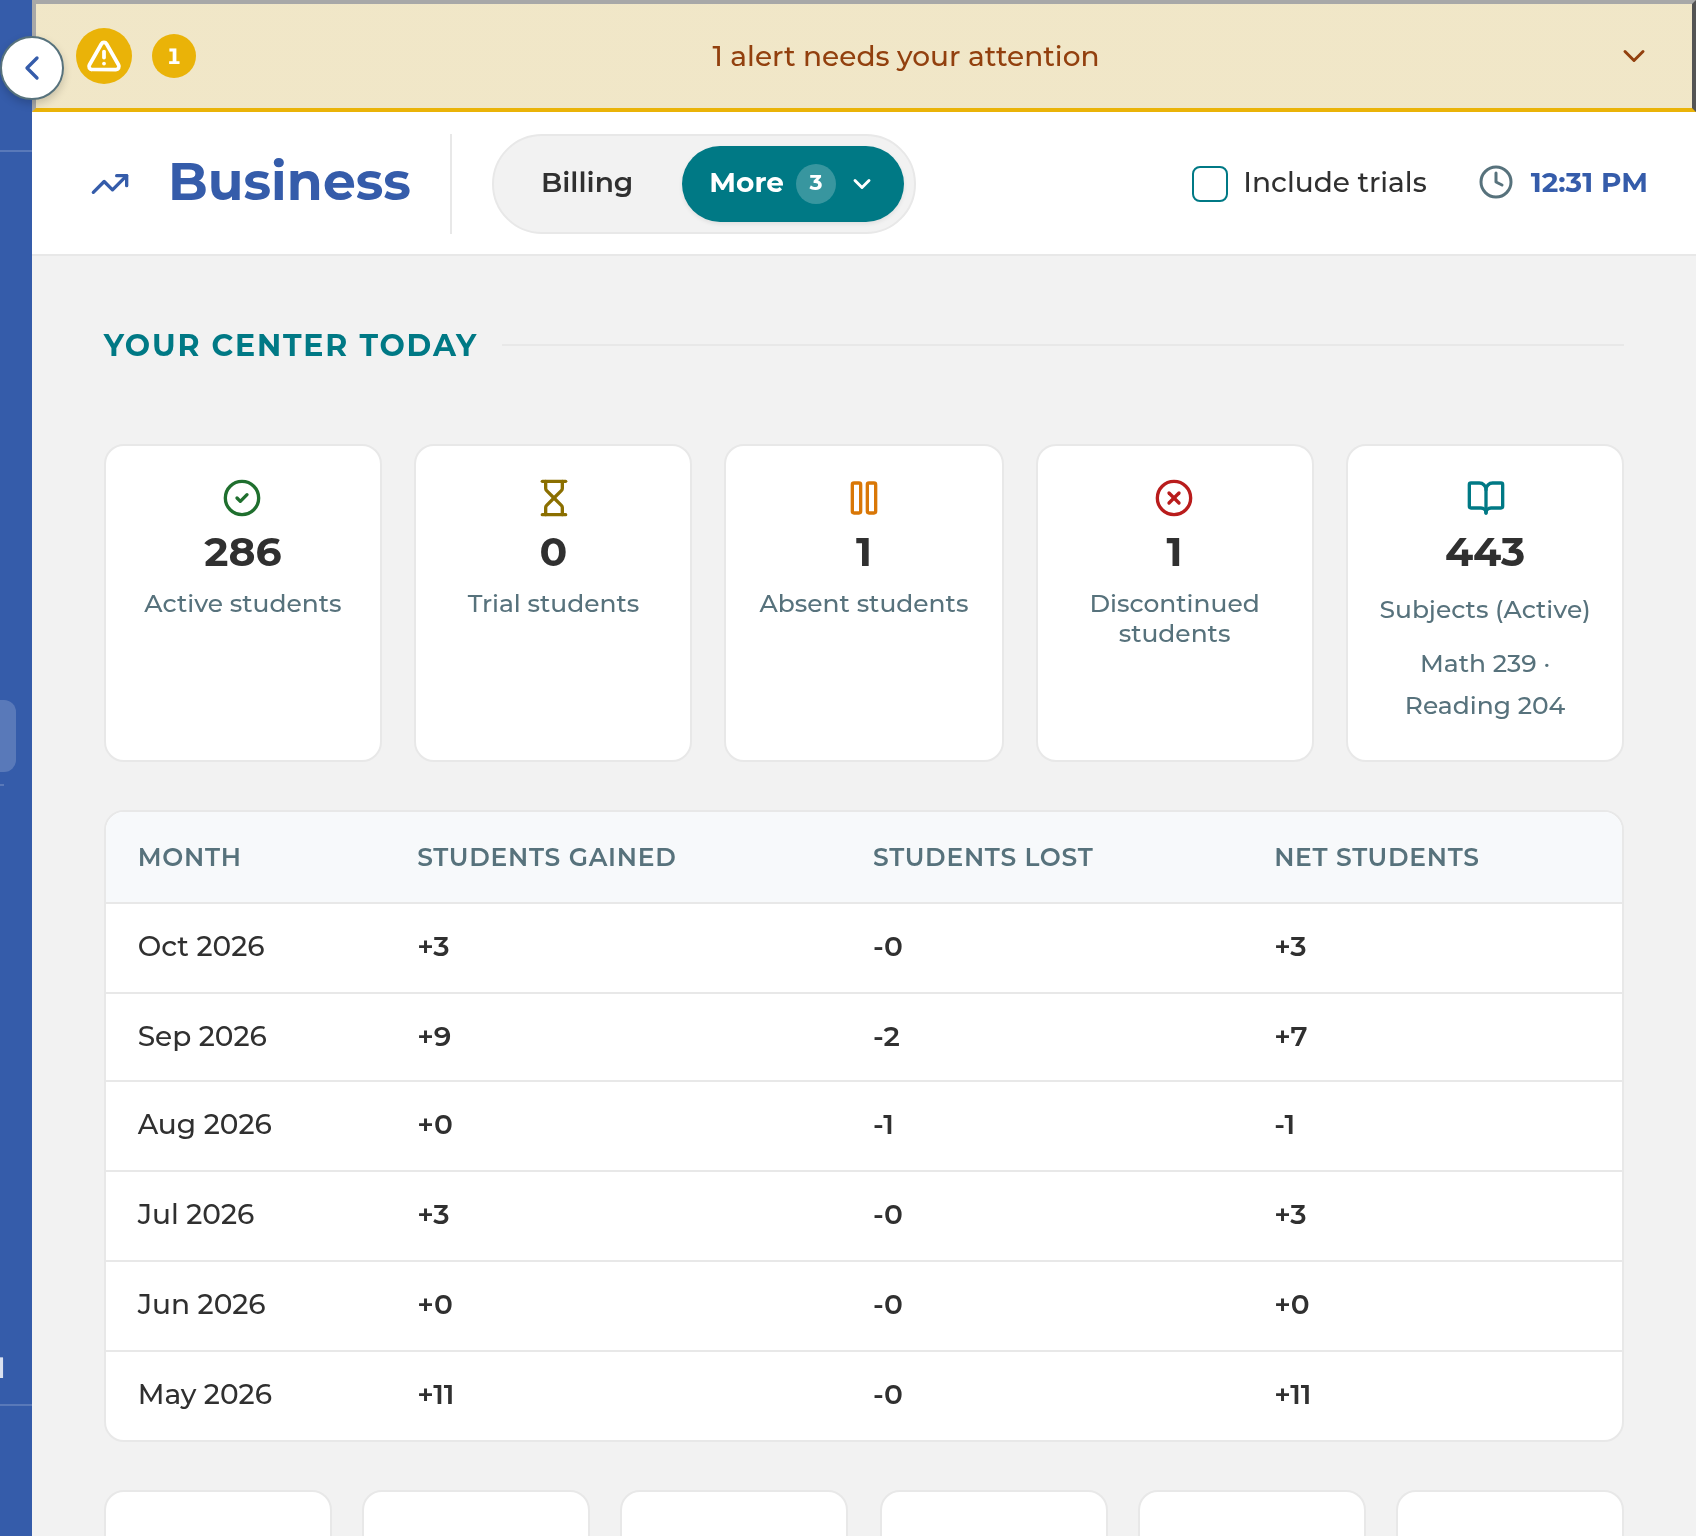Viewport: 1696px width, 1536px height.
Task: Click the back arrow circle button
Action: (32, 68)
